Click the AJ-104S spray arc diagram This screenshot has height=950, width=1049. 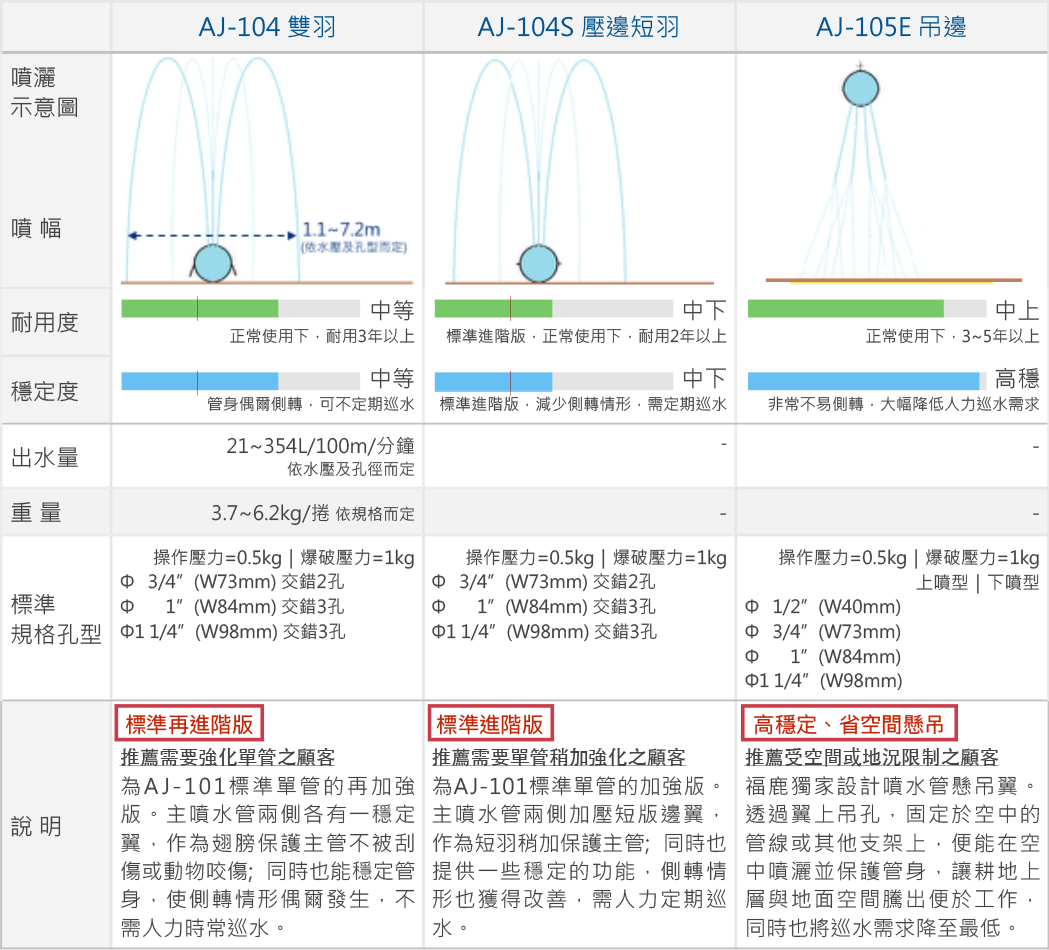(x=579, y=171)
